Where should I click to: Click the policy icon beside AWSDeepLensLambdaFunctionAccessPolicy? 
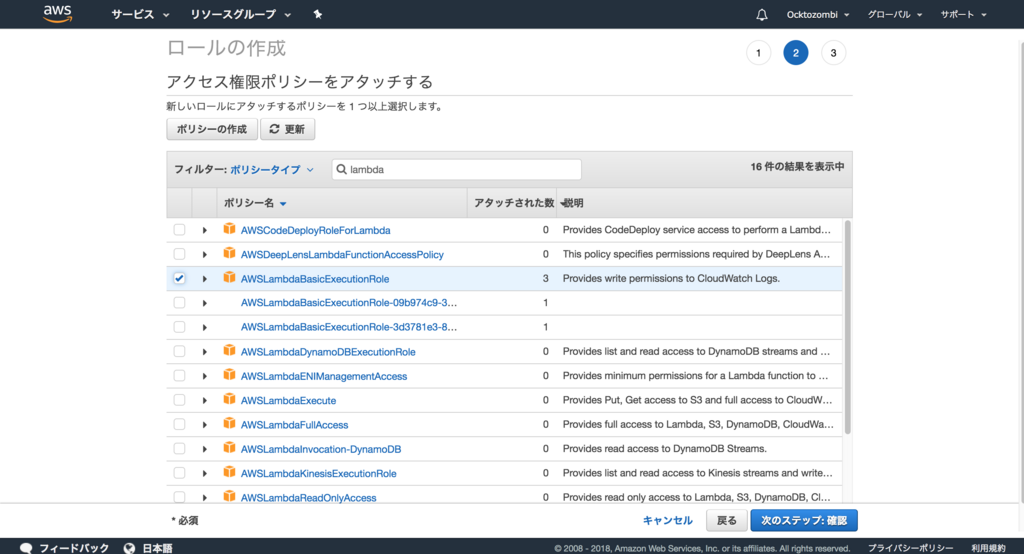point(229,253)
